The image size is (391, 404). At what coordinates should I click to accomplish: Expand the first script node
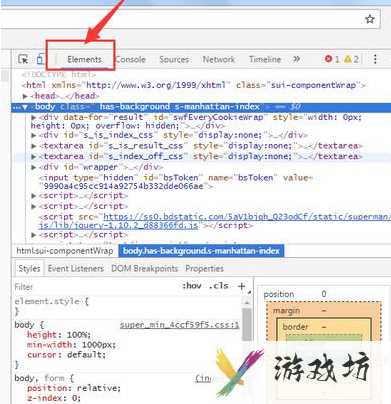click(34, 196)
